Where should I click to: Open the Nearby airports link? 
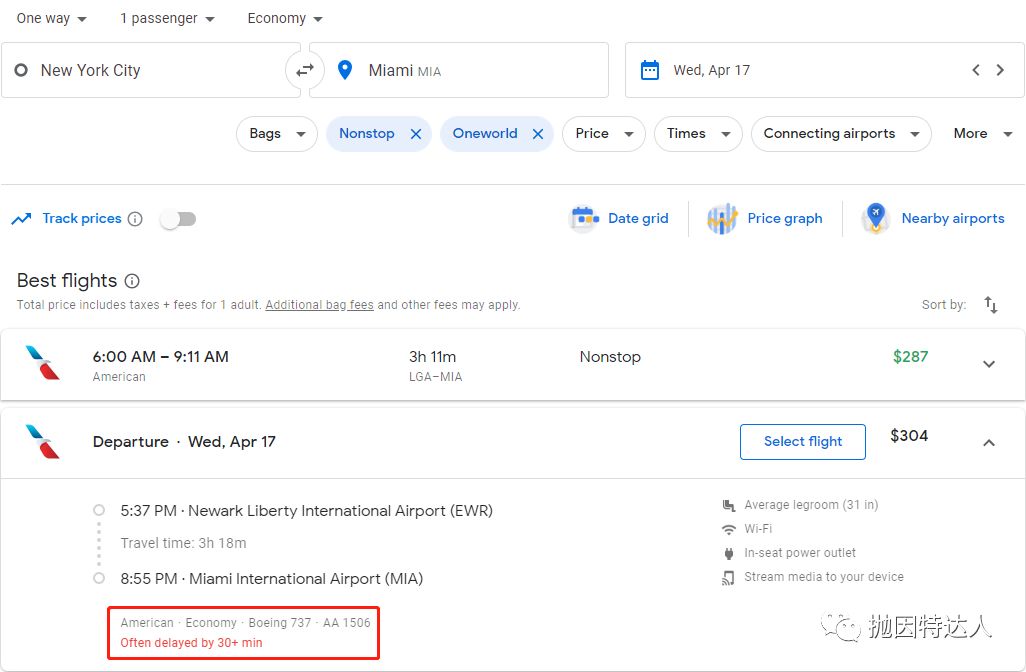(953, 219)
